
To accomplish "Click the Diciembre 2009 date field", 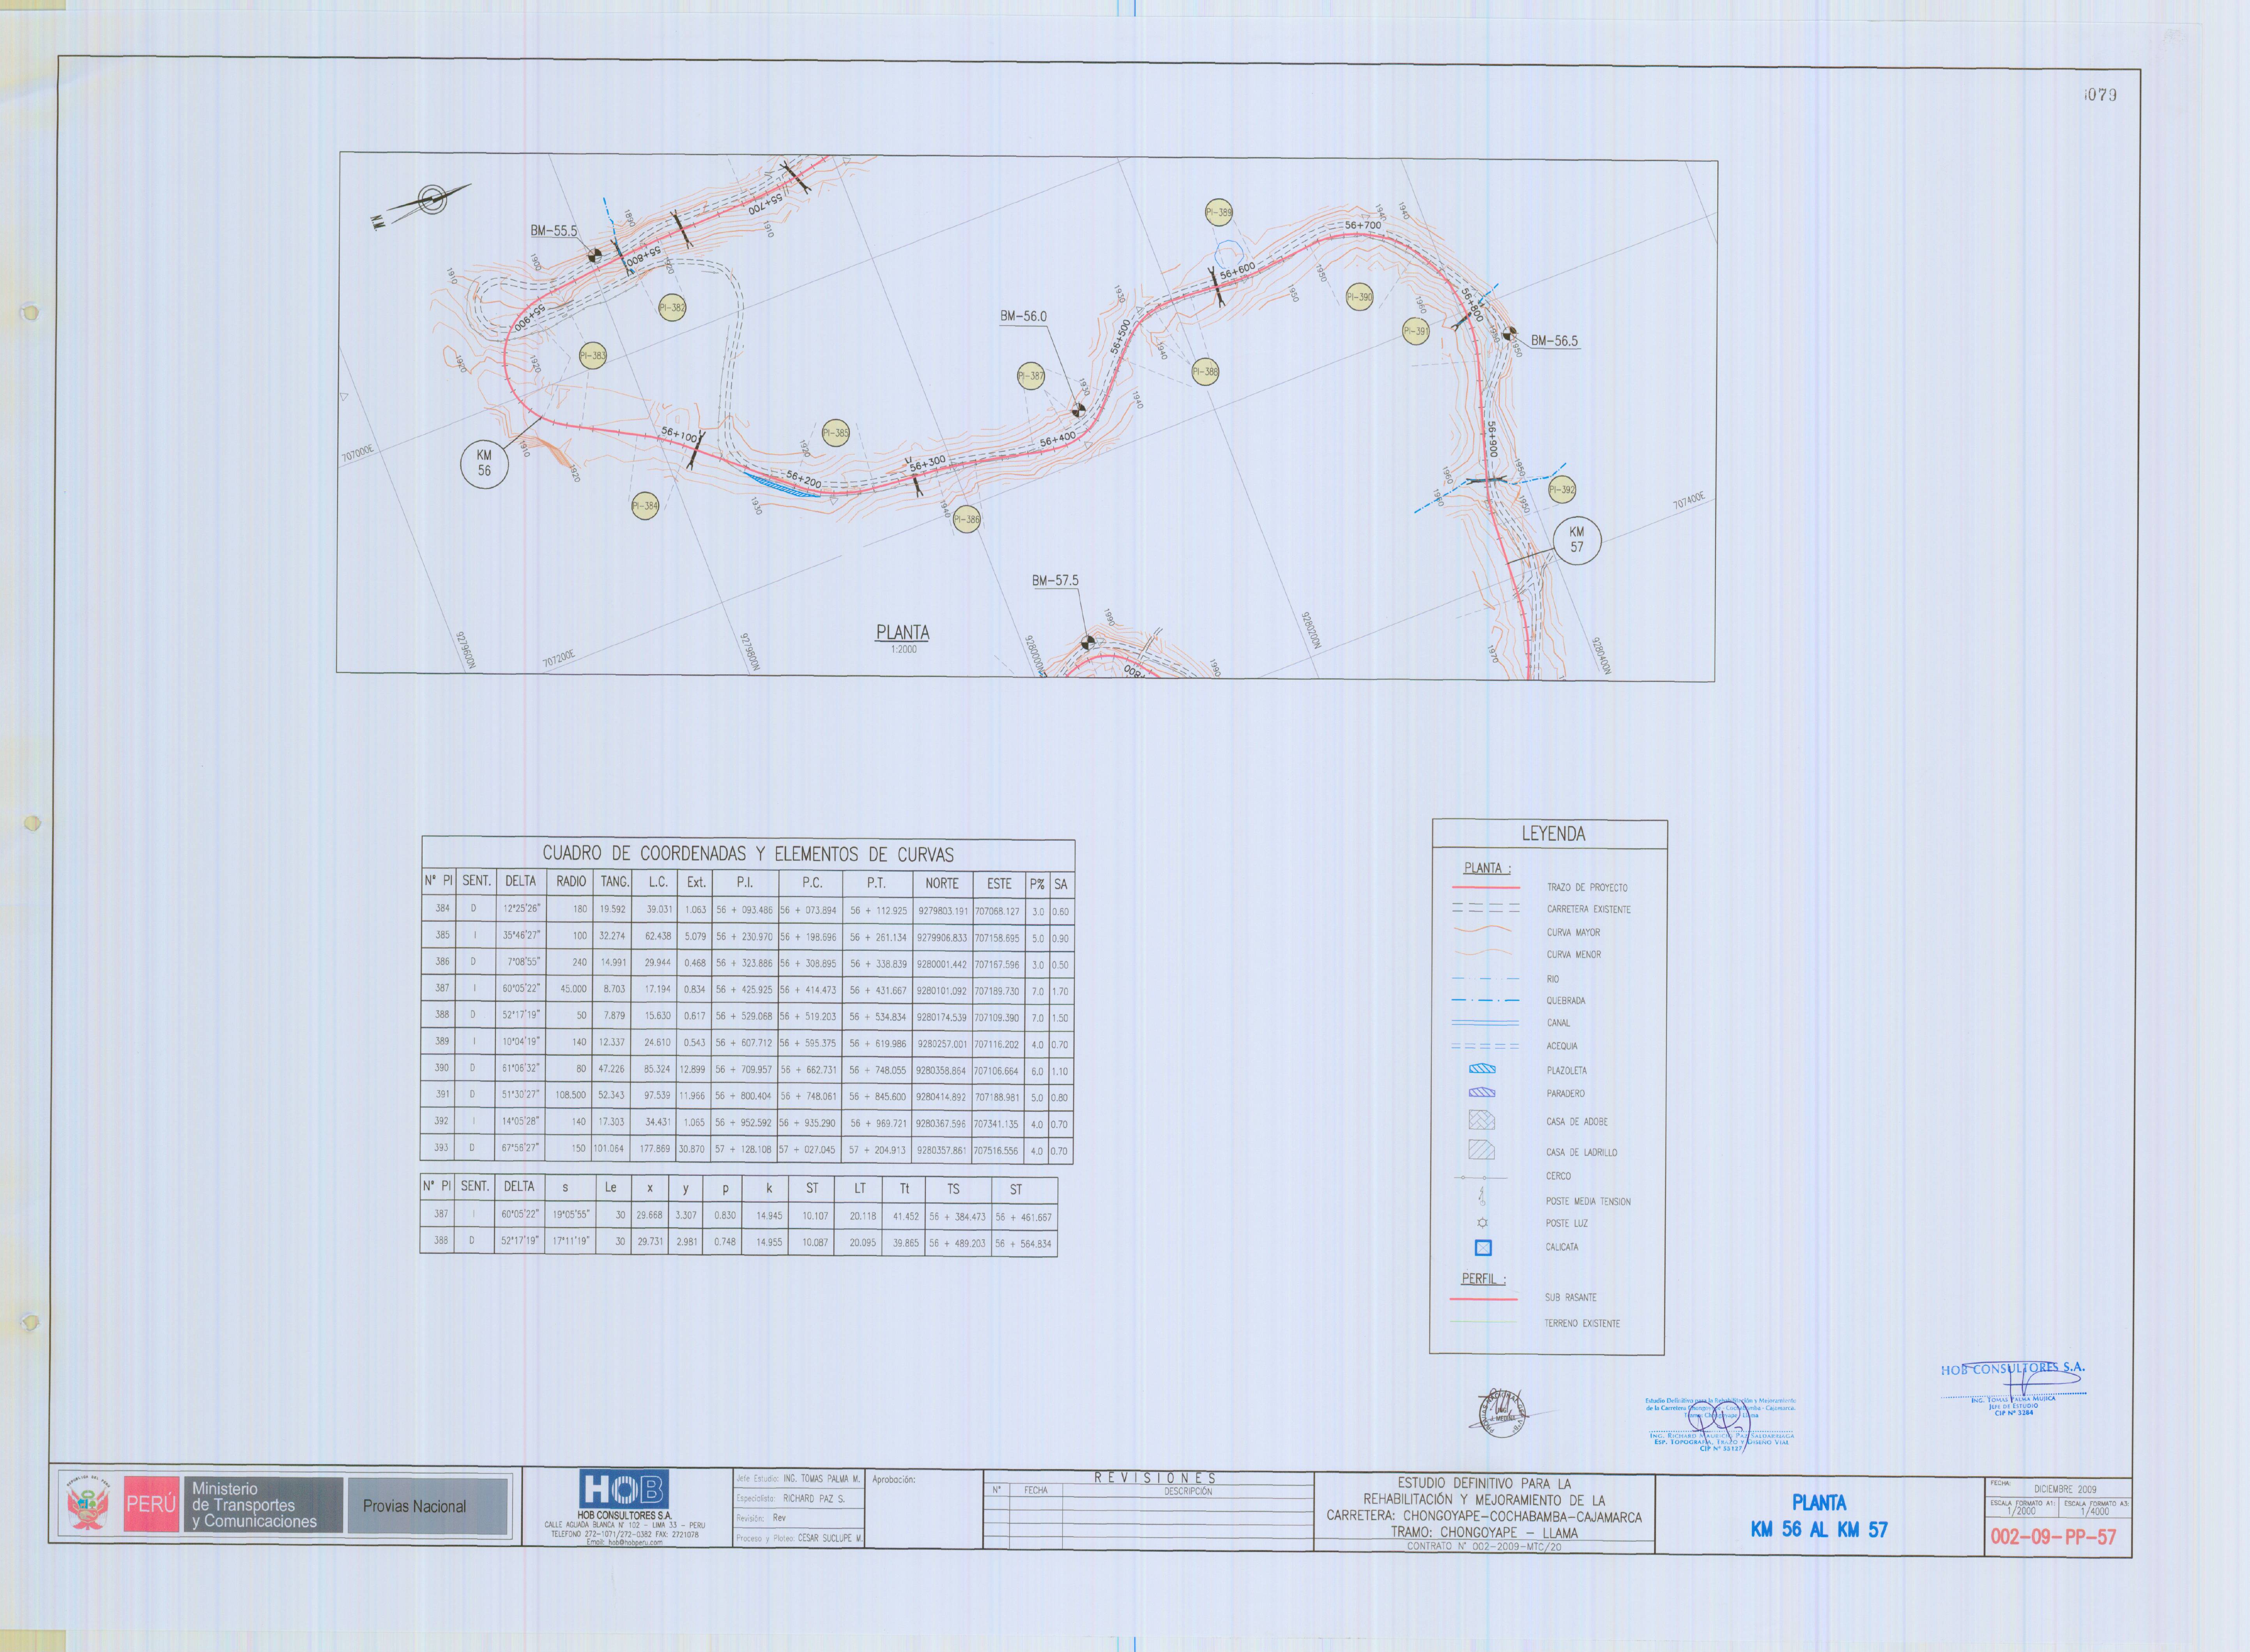I will (x=2065, y=1489).
